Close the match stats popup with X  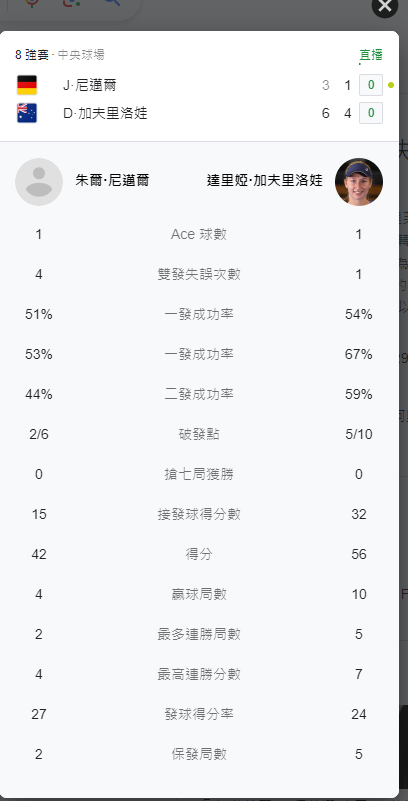[385, 5]
